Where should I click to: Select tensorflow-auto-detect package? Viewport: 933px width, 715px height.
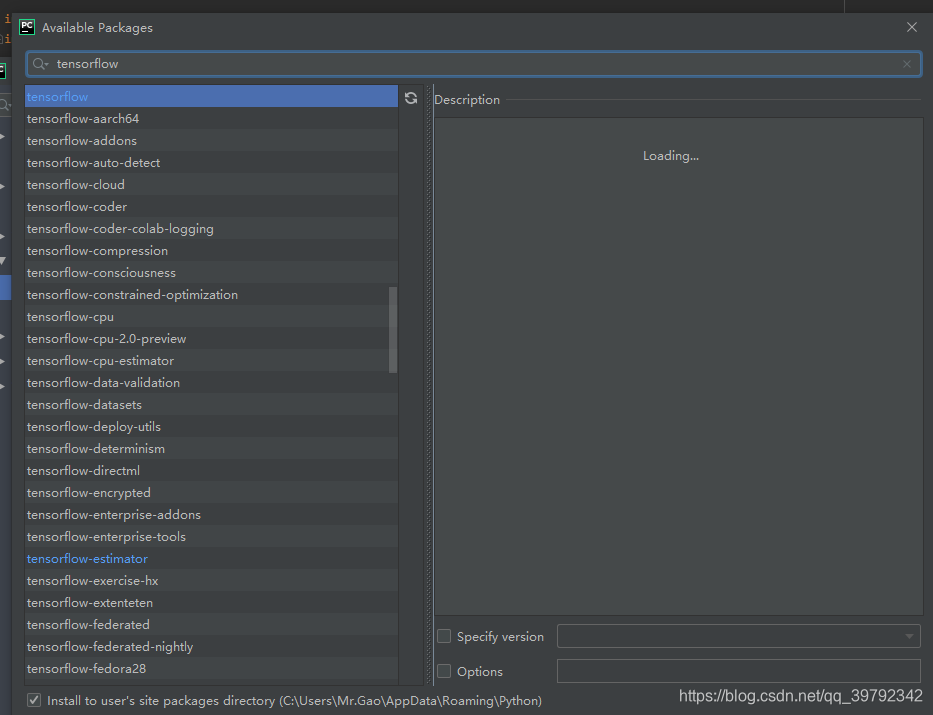(x=211, y=162)
